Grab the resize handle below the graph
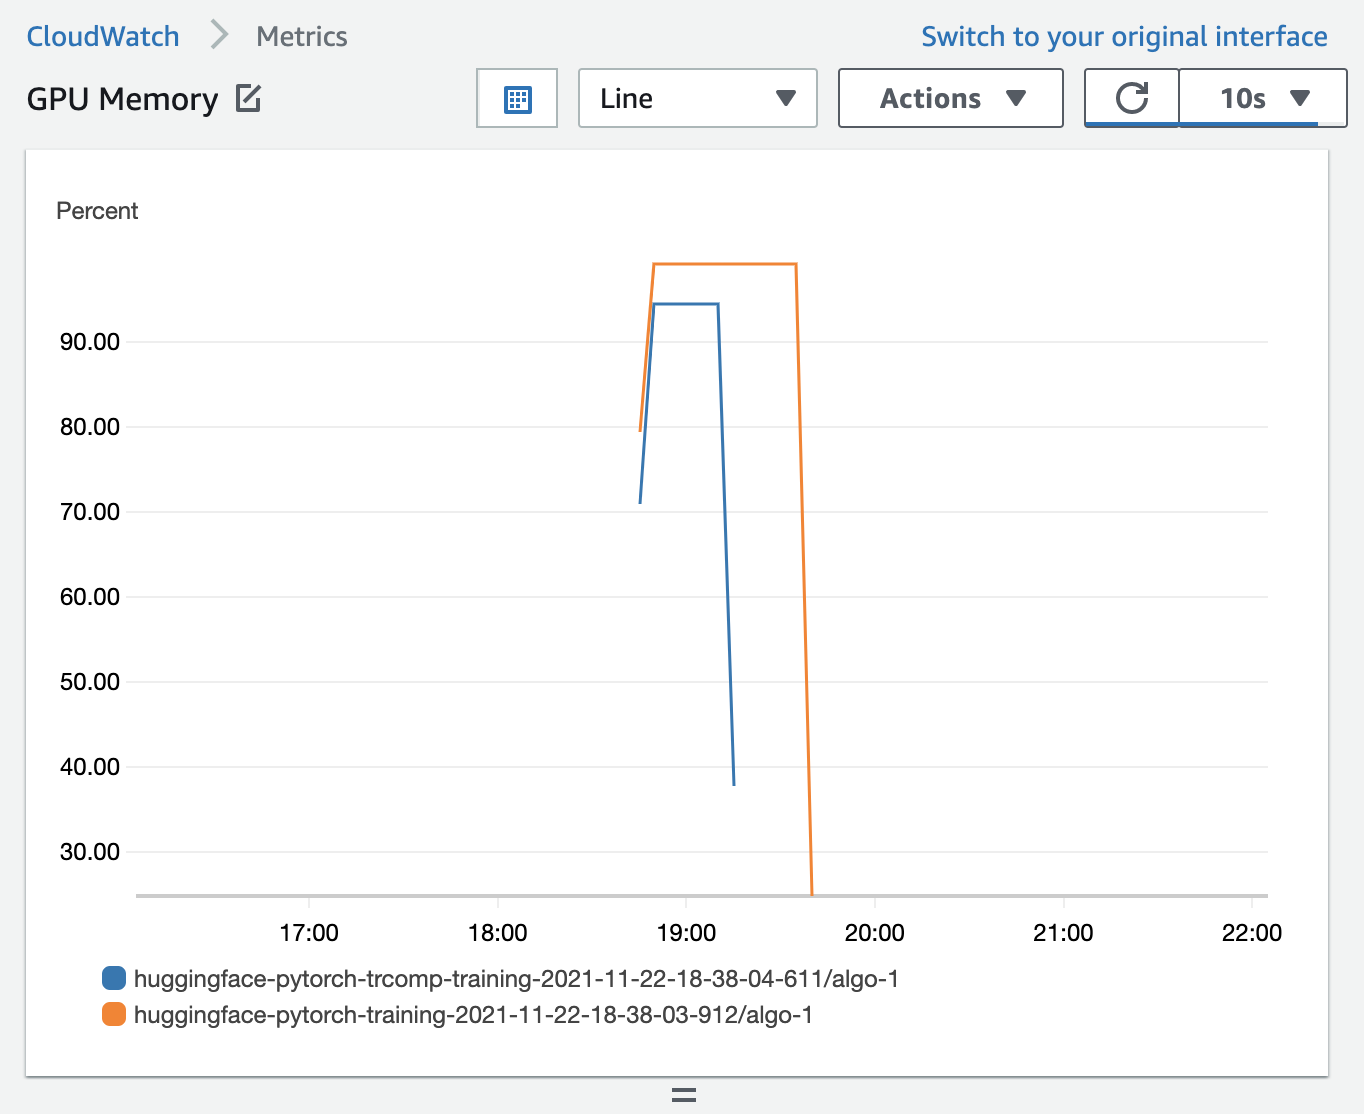Screen dimensions: 1364x1114 point(684,1095)
